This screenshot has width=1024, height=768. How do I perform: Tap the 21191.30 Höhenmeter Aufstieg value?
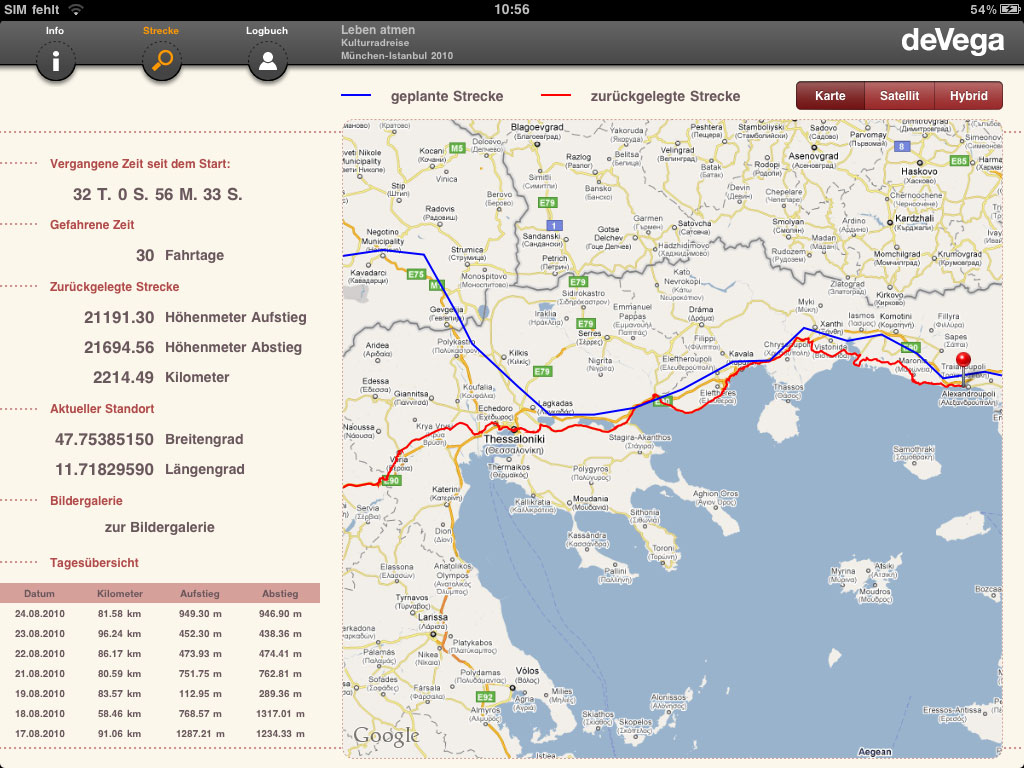coord(119,317)
